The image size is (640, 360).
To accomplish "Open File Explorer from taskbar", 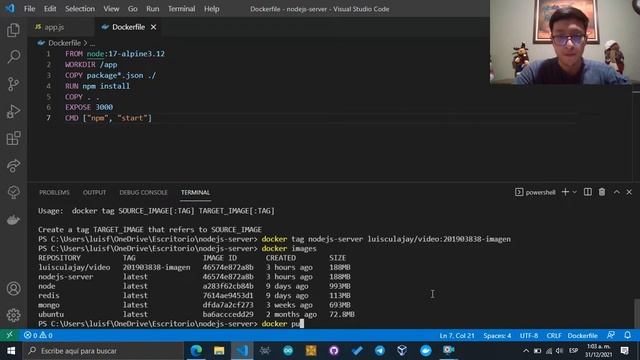I will pyautogui.click(x=219, y=351).
